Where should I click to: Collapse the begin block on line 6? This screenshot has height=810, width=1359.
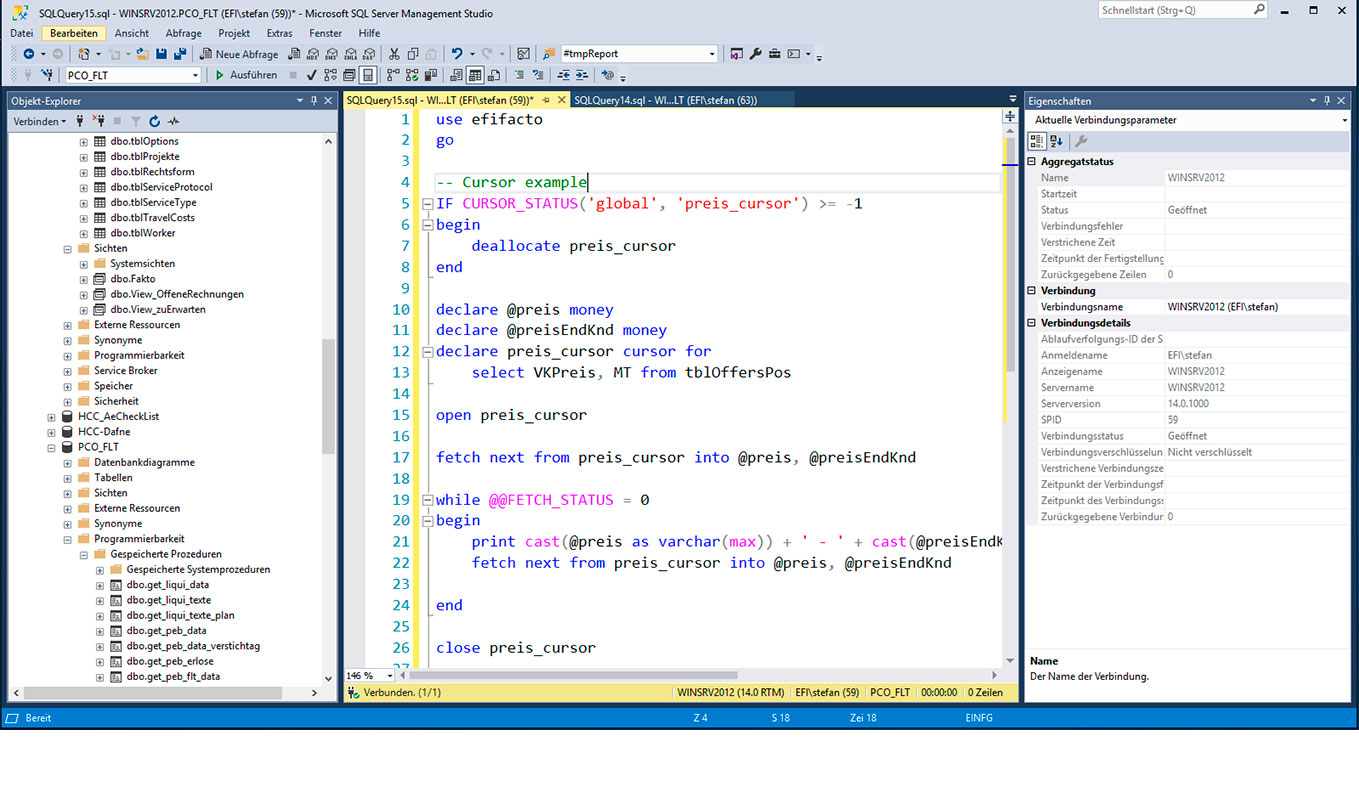(427, 225)
